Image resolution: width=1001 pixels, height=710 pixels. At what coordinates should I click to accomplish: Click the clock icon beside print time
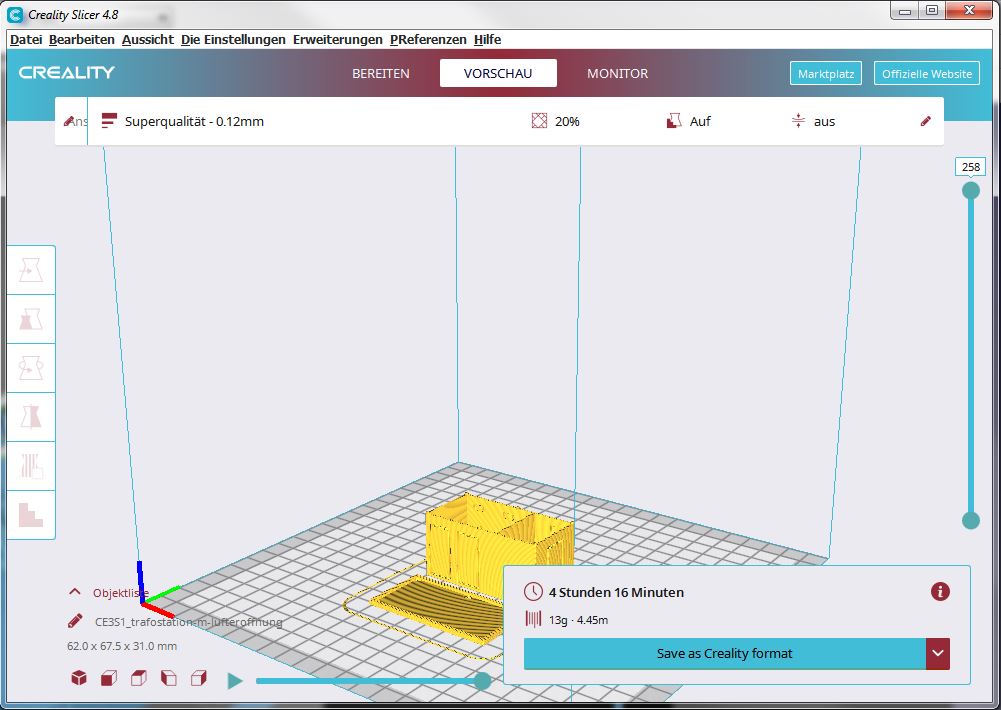(533, 592)
